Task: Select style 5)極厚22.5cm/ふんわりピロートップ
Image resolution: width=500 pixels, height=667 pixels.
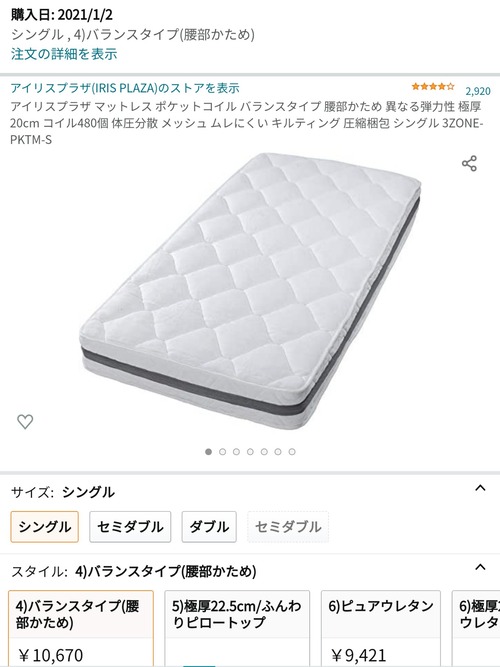Action: click(x=237, y=629)
